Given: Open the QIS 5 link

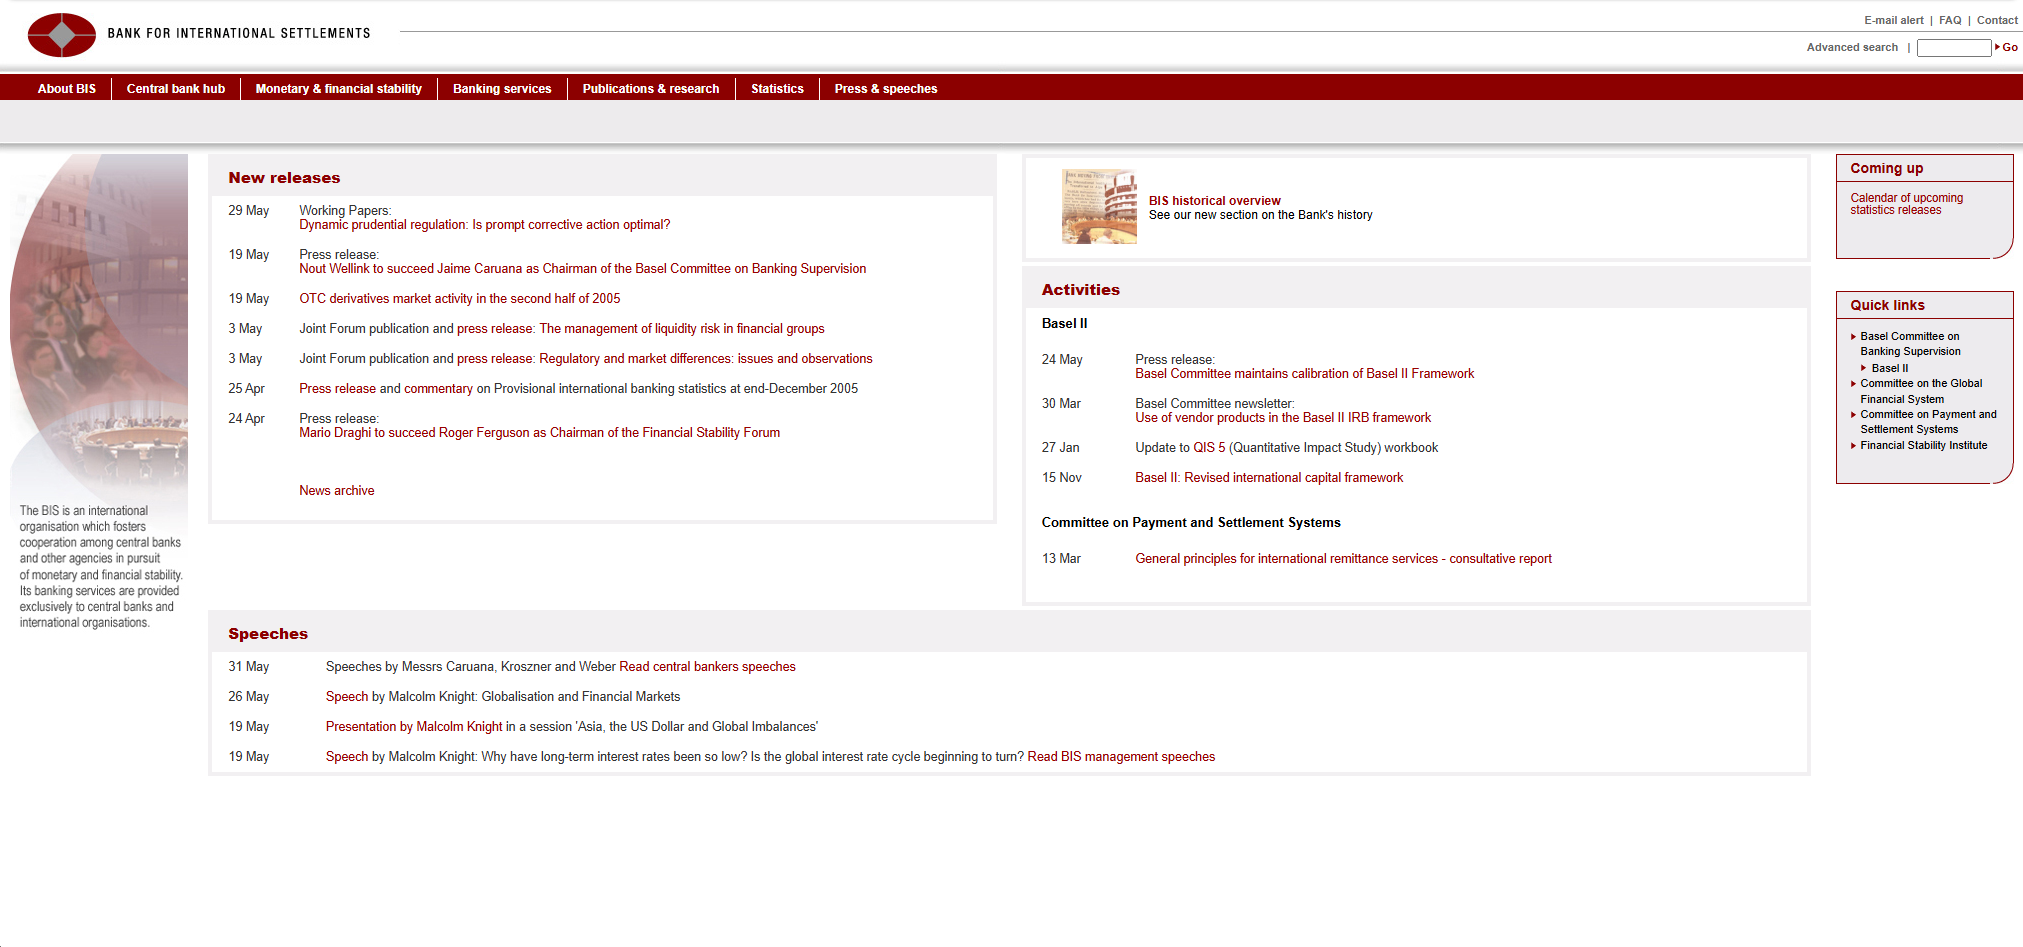Looking at the screenshot, I should [1209, 448].
